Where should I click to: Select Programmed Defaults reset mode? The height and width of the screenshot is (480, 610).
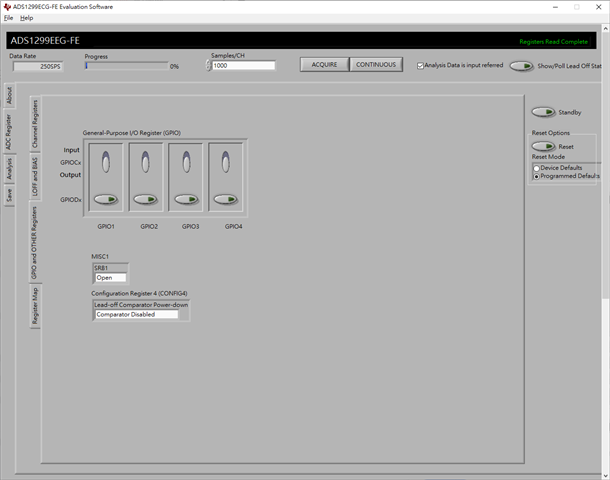[536, 177]
